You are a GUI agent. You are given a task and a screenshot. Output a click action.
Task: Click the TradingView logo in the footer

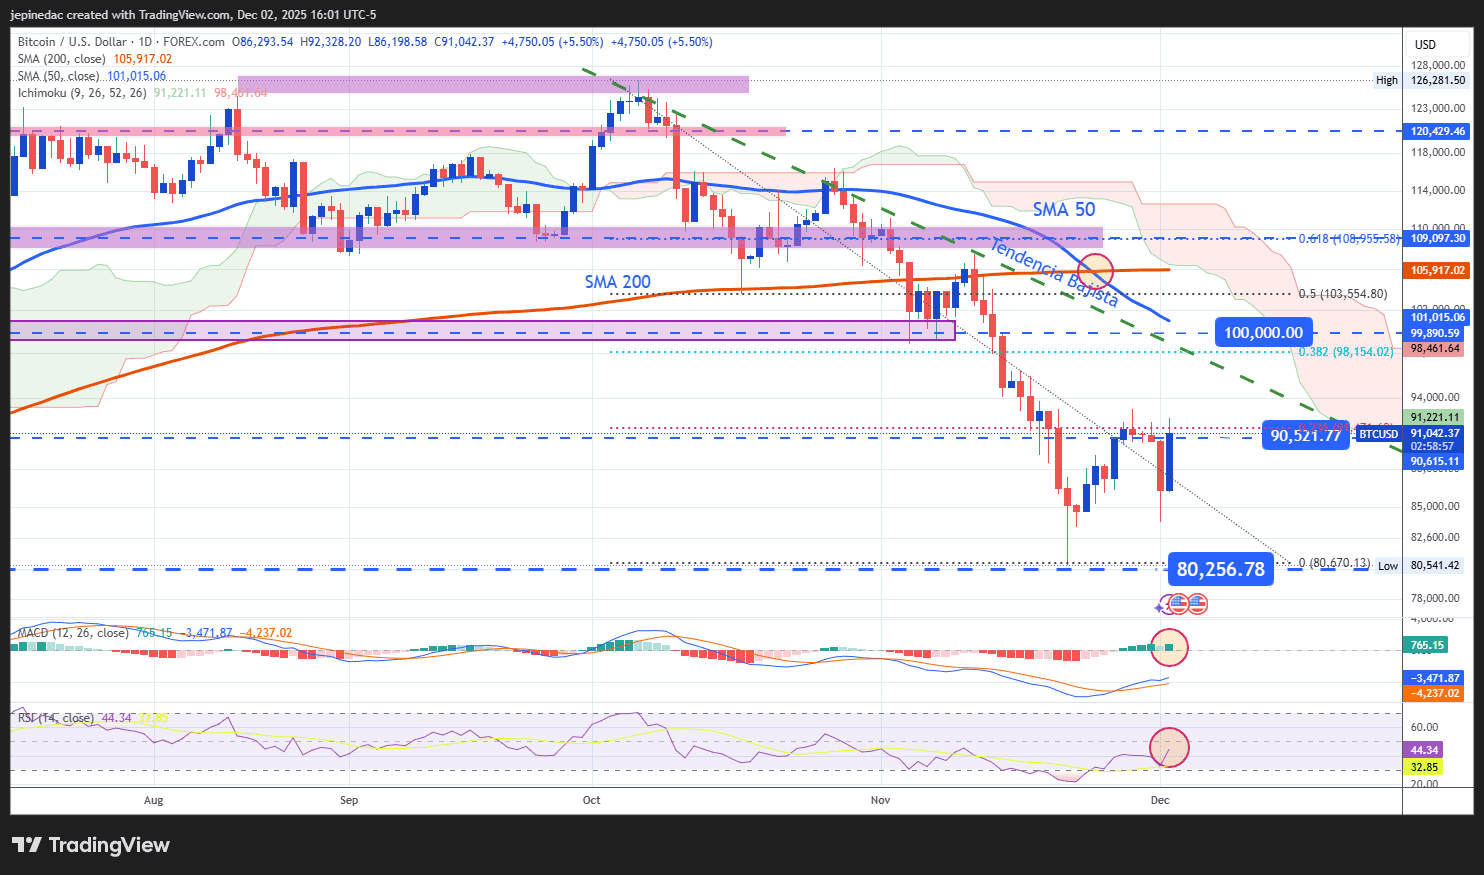pyautogui.click(x=91, y=845)
